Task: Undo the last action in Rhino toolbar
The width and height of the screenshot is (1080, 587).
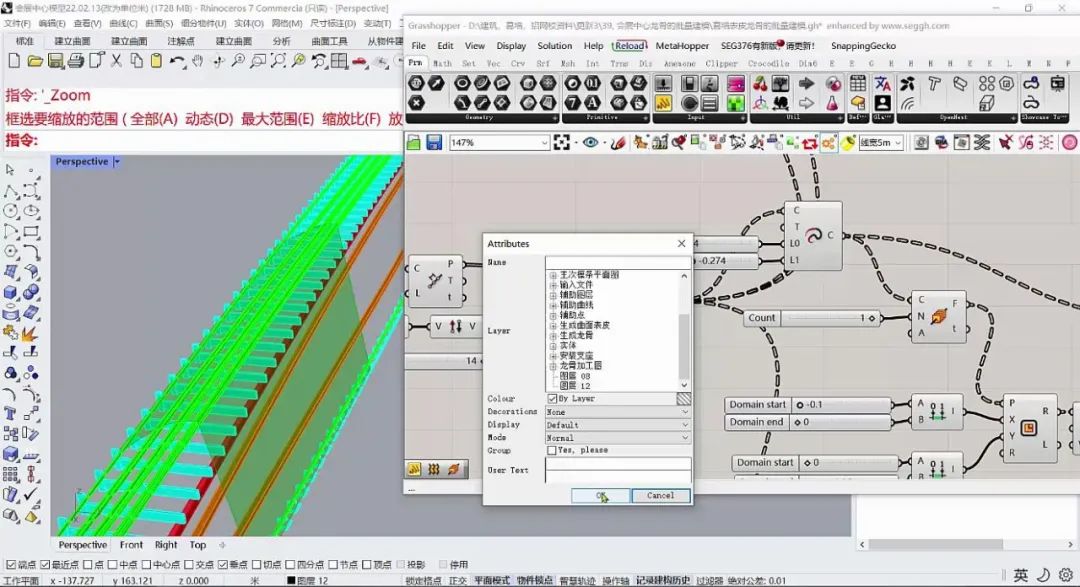Action: 178,61
